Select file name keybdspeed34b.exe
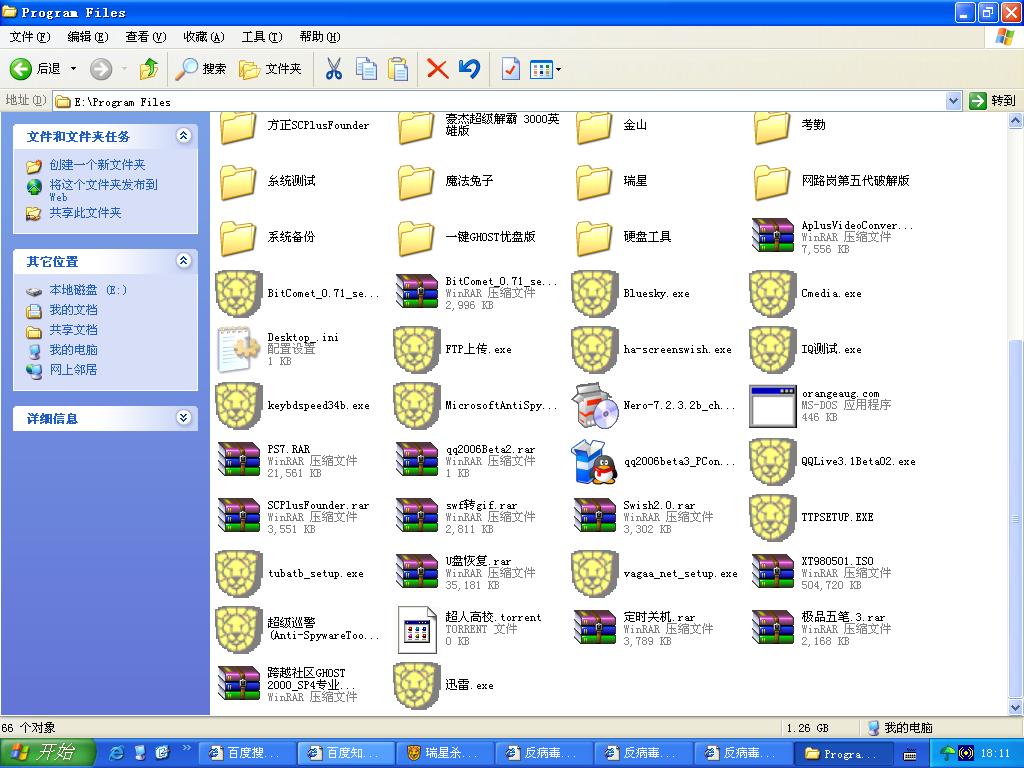Image resolution: width=1024 pixels, height=768 pixels. coord(319,406)
